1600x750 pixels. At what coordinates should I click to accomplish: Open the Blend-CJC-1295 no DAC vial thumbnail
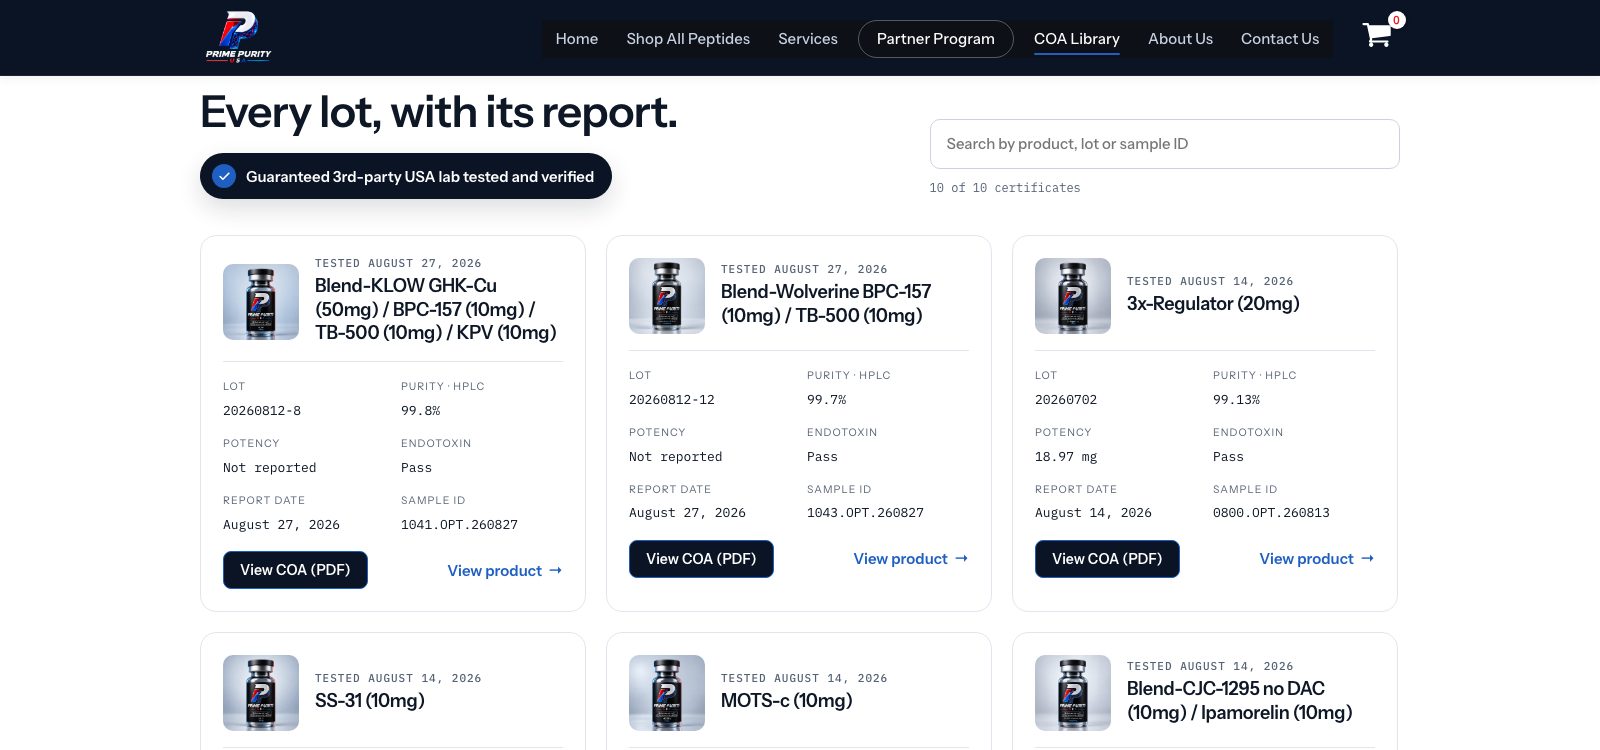1073,693
